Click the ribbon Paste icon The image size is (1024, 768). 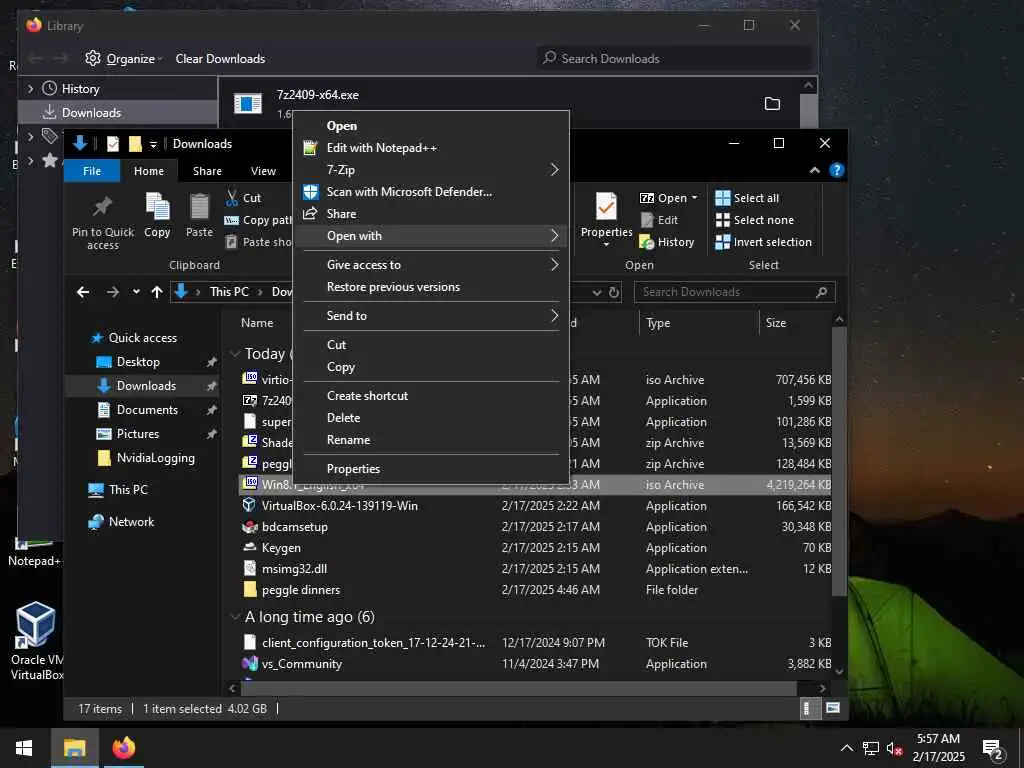pos(199,206)
